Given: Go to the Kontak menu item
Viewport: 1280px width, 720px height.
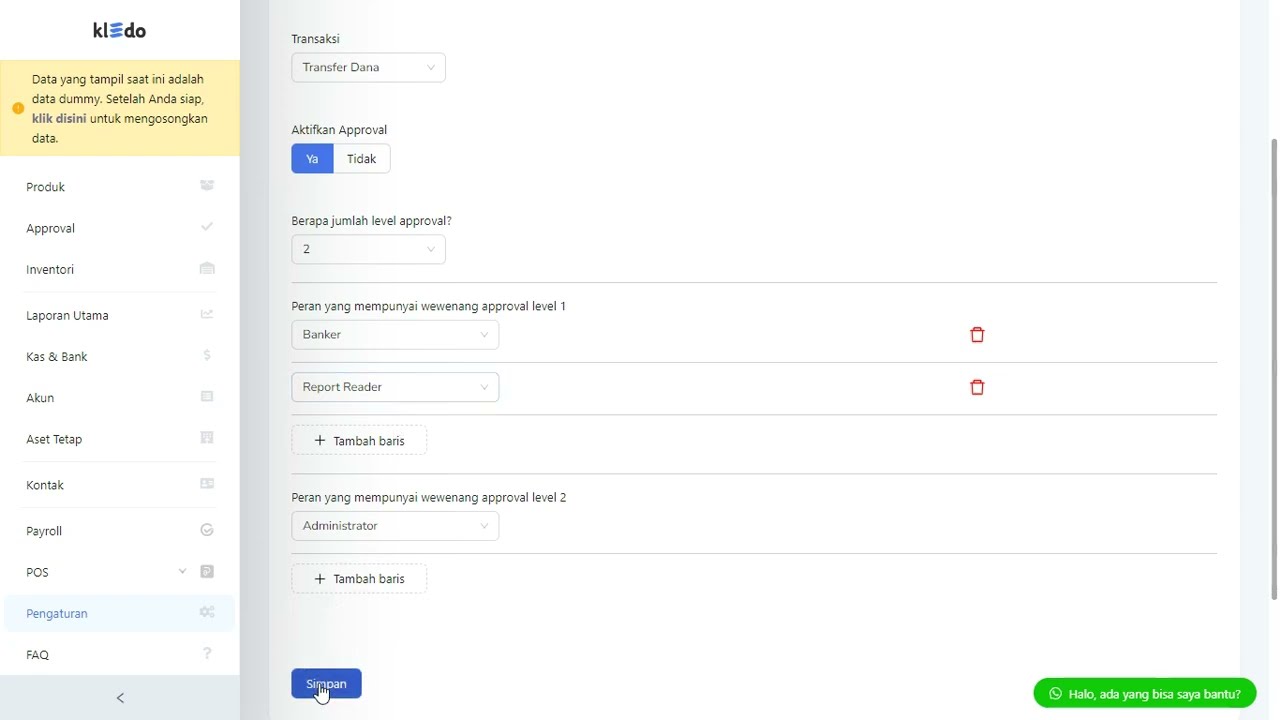Looking at the screenshot, I should (45, 485).
